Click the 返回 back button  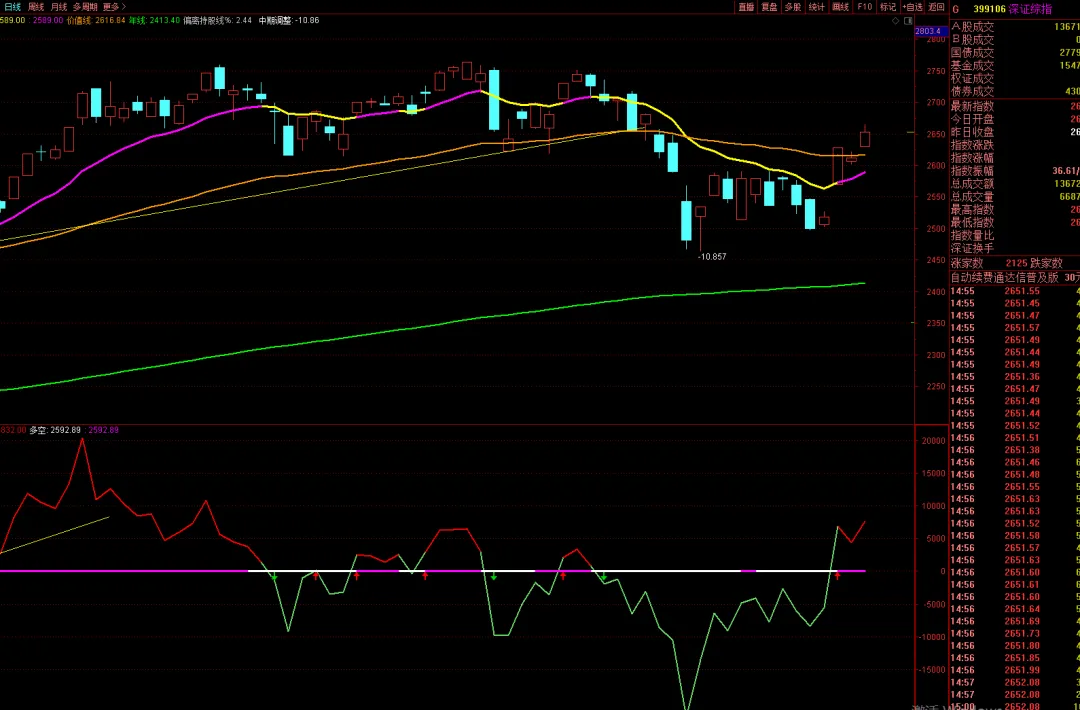937,7
